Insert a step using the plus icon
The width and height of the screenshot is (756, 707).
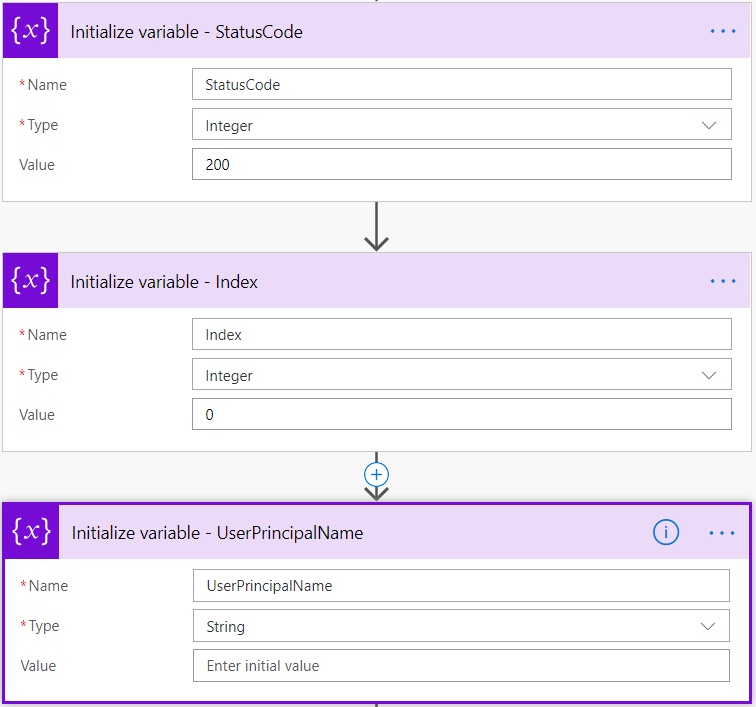(x=377, y=475)
